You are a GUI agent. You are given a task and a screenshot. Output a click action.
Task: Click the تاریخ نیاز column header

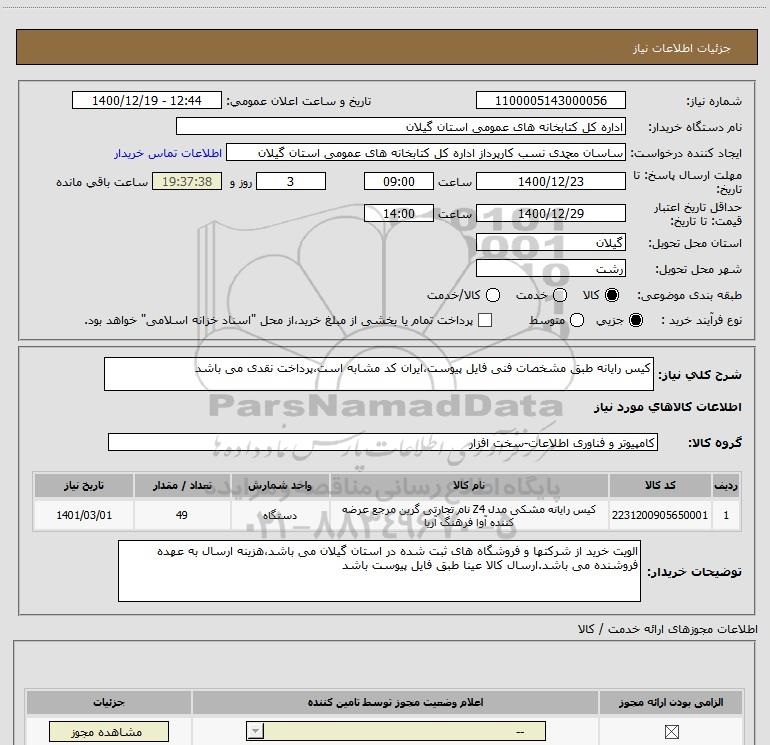83,485
